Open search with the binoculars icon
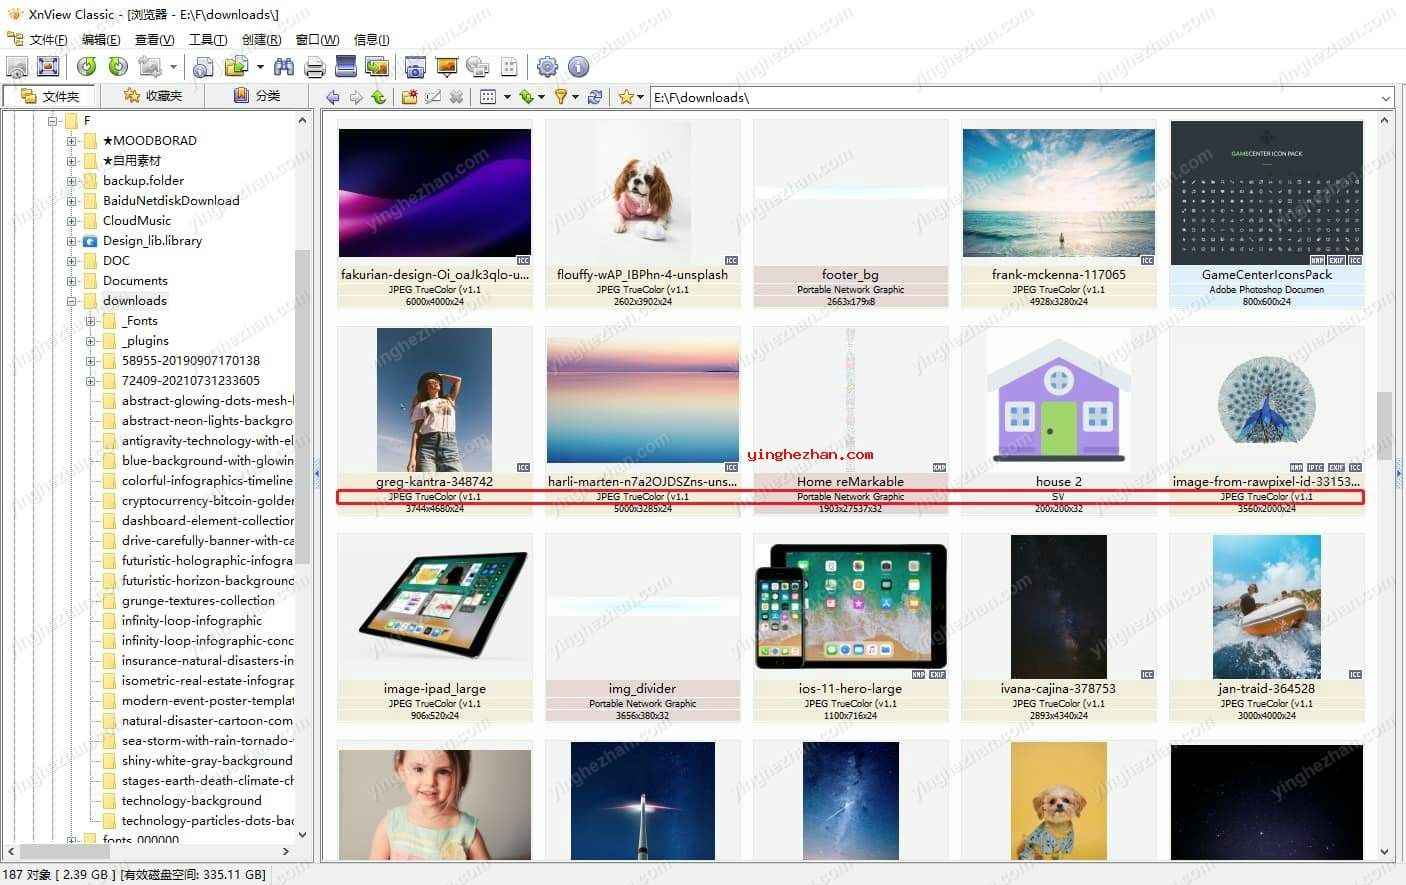Viewport: 1406px width, 885px height. [284, 67]
